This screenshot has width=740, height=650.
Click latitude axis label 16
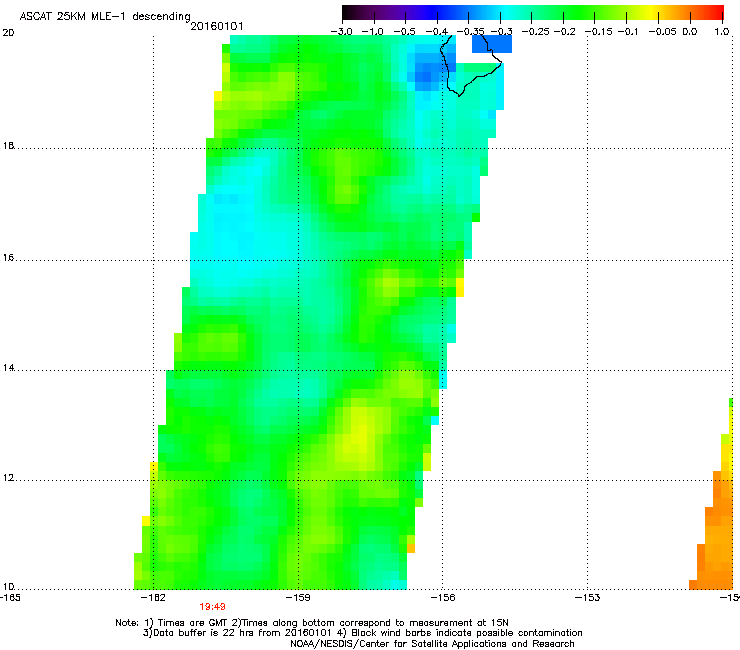pyautogui.click(x=8, y=258)
